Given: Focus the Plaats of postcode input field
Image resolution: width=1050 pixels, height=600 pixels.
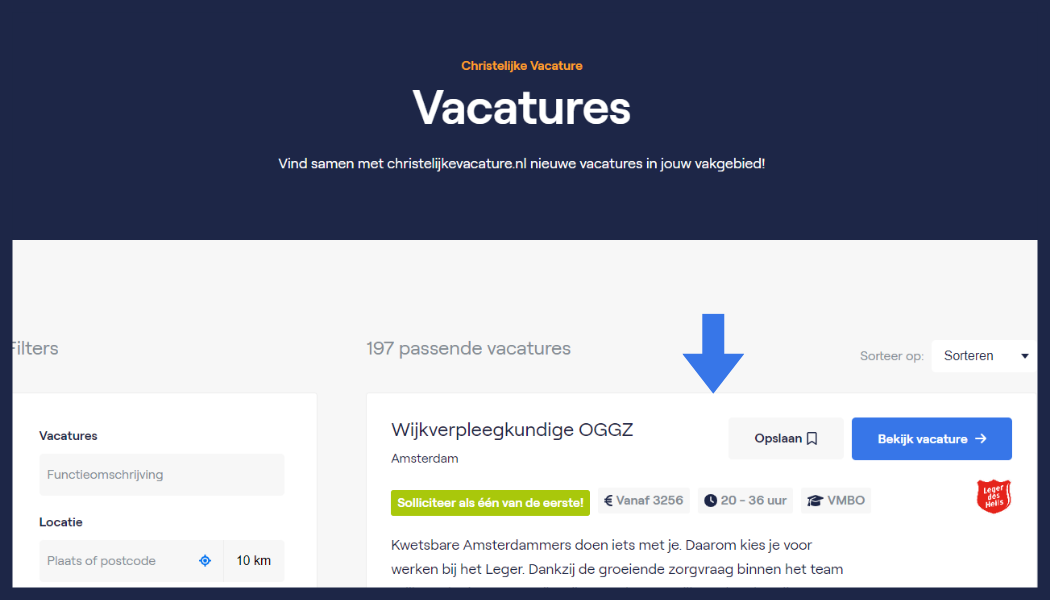Looking at the screenshot, I should pos(131,560).
